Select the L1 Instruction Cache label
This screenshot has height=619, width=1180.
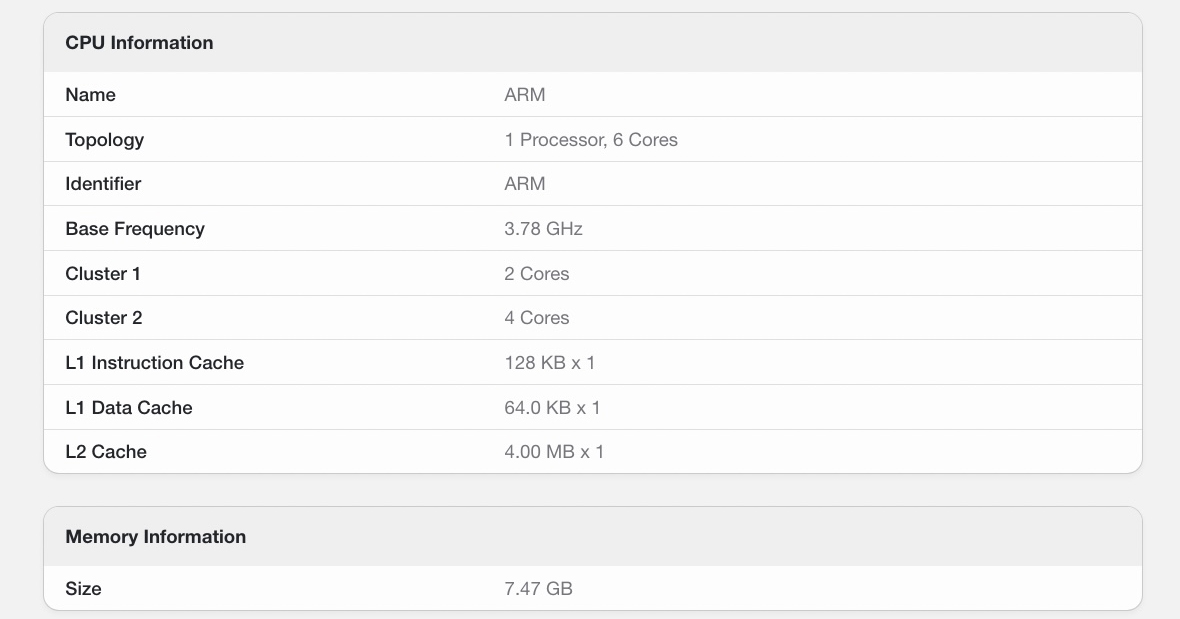pyautogui.click(x=155, y=363)
